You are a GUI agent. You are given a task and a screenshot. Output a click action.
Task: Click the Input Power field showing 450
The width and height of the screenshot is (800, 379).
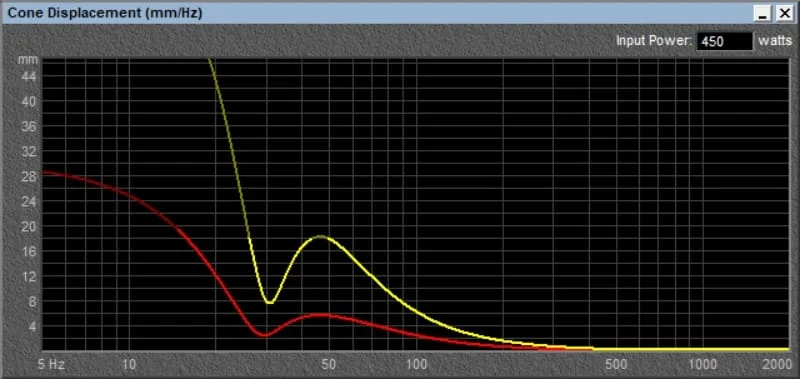pyautogui.click(x=724, y=41)
